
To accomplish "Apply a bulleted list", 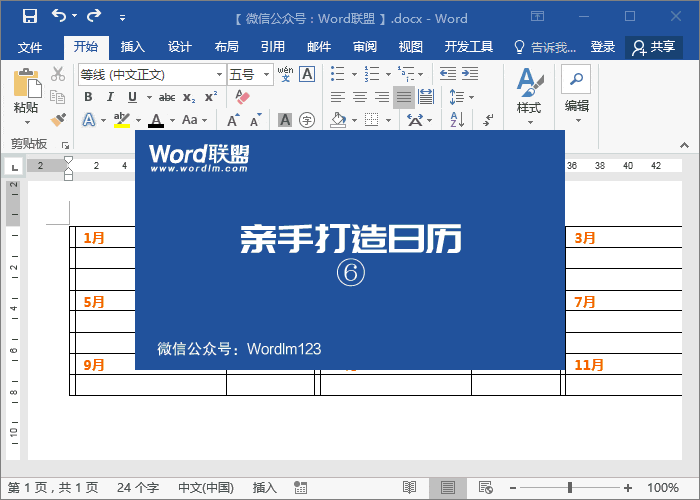I will 338,74.
